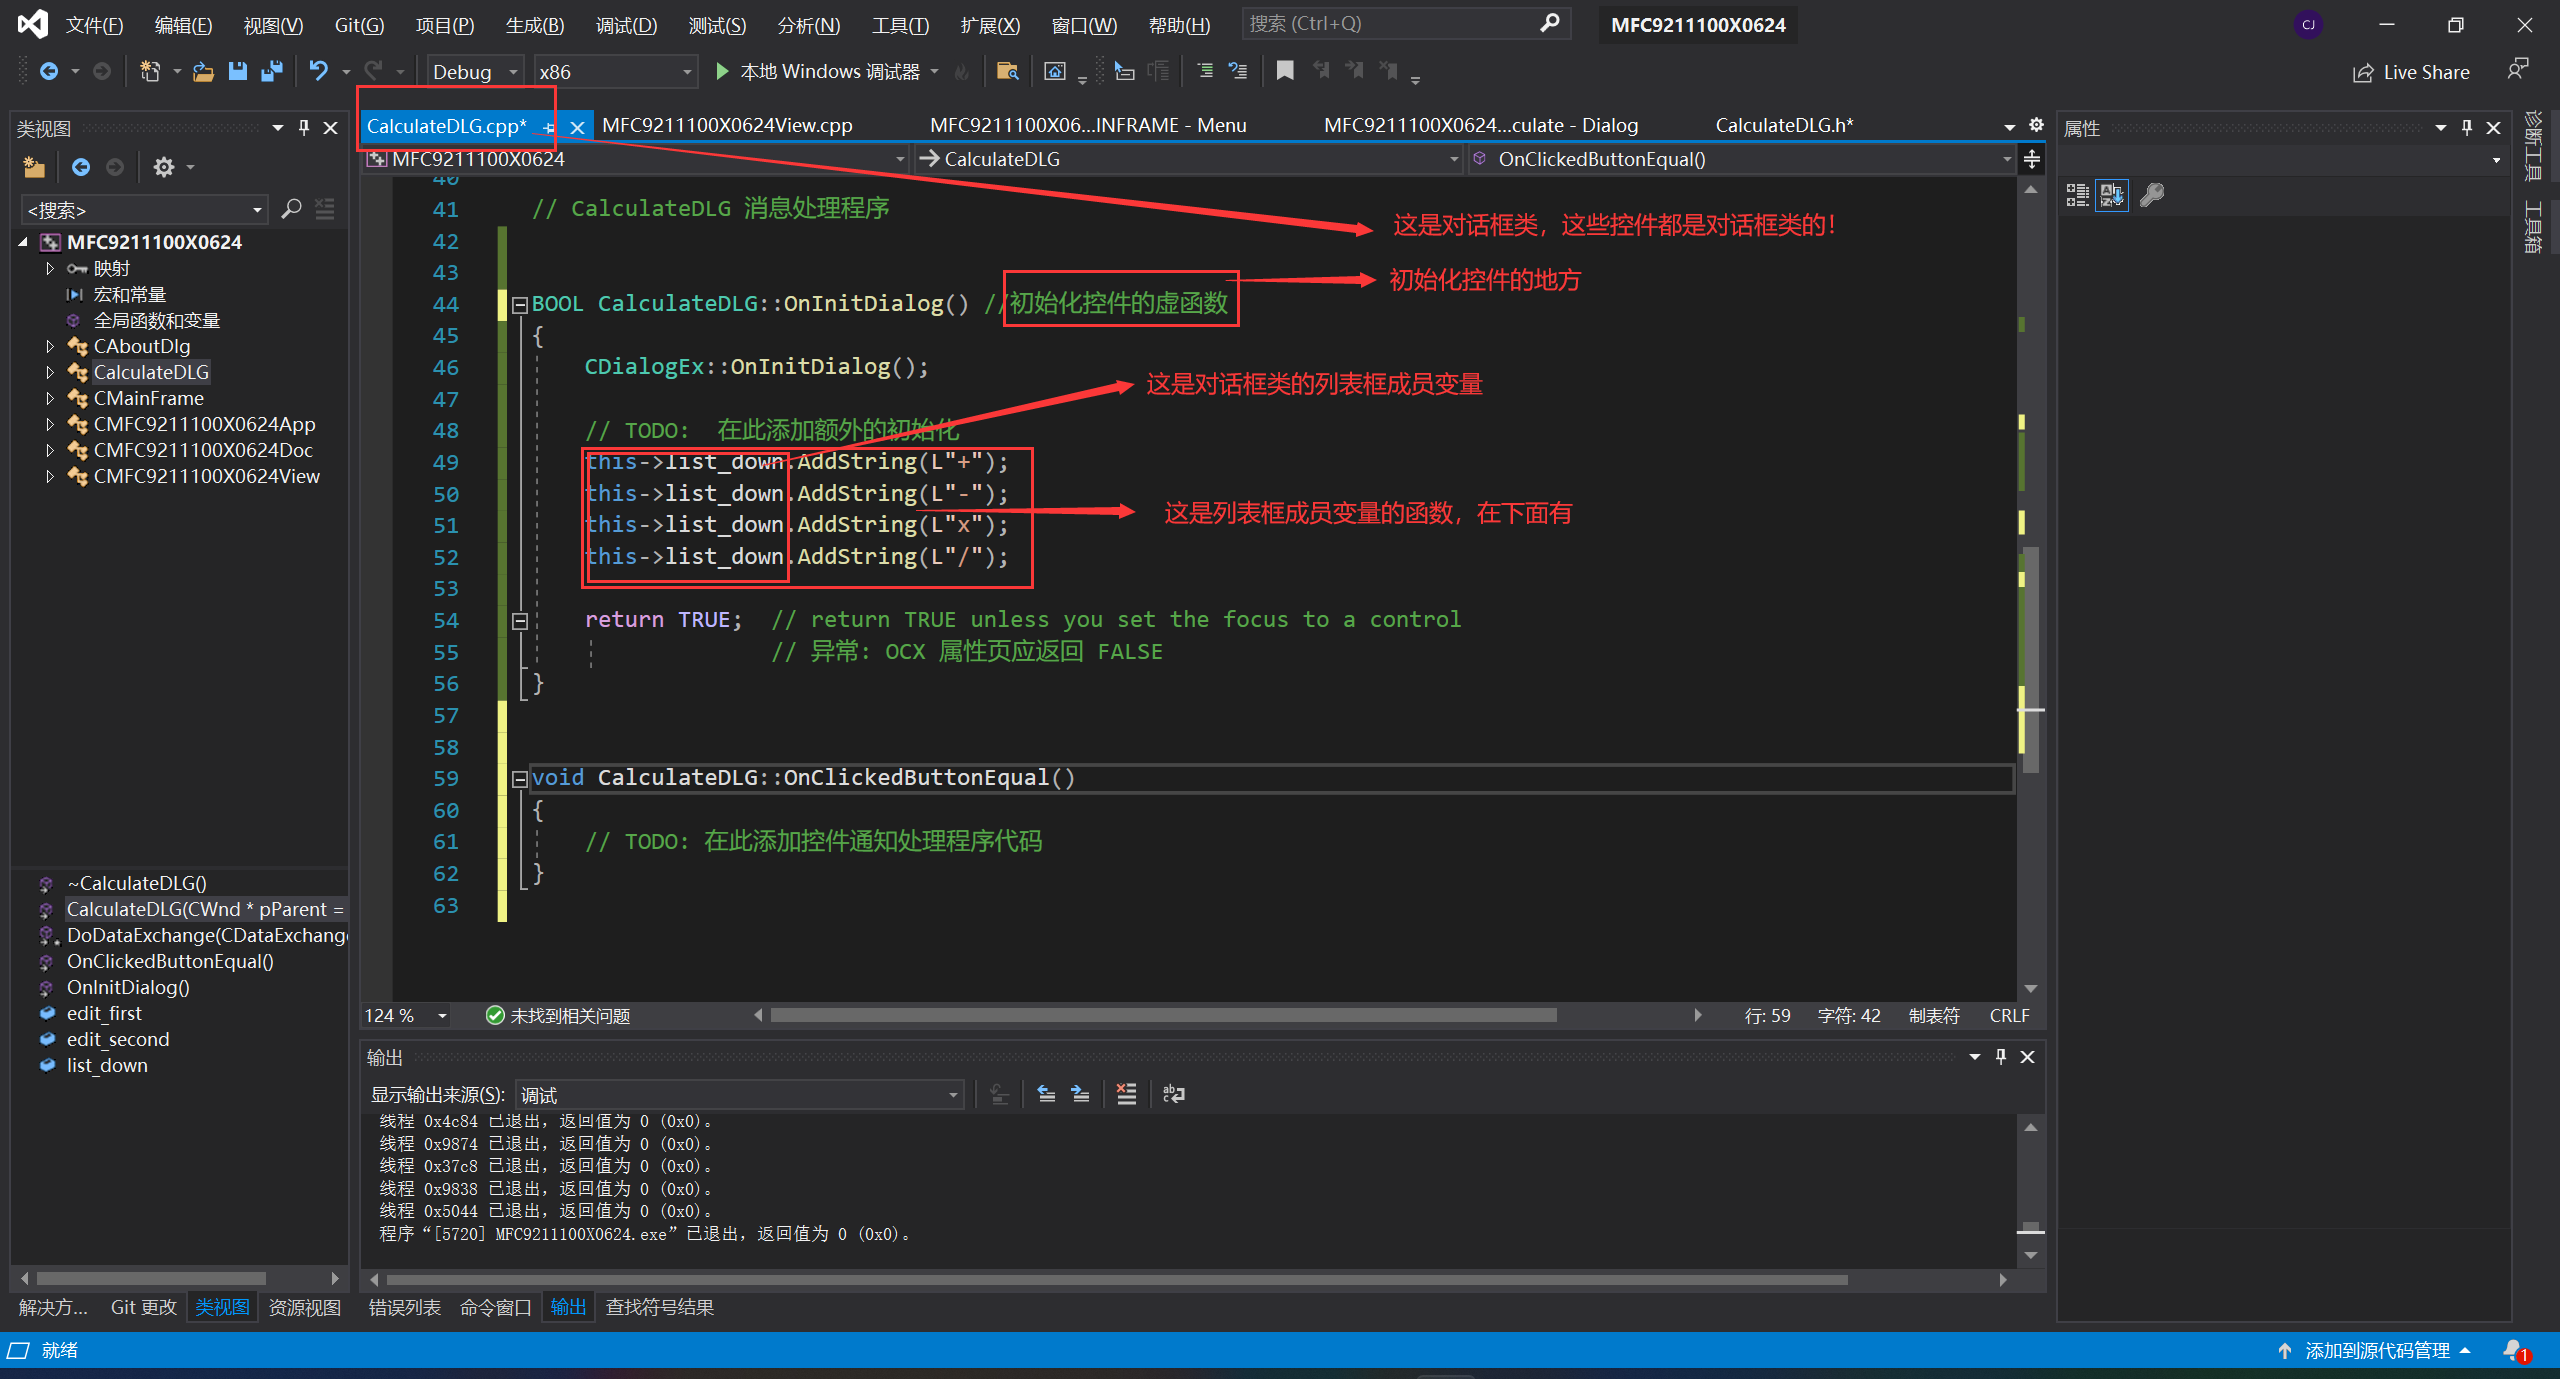
Task: Click the Open File folder icon
Action: tap(203, 71)
